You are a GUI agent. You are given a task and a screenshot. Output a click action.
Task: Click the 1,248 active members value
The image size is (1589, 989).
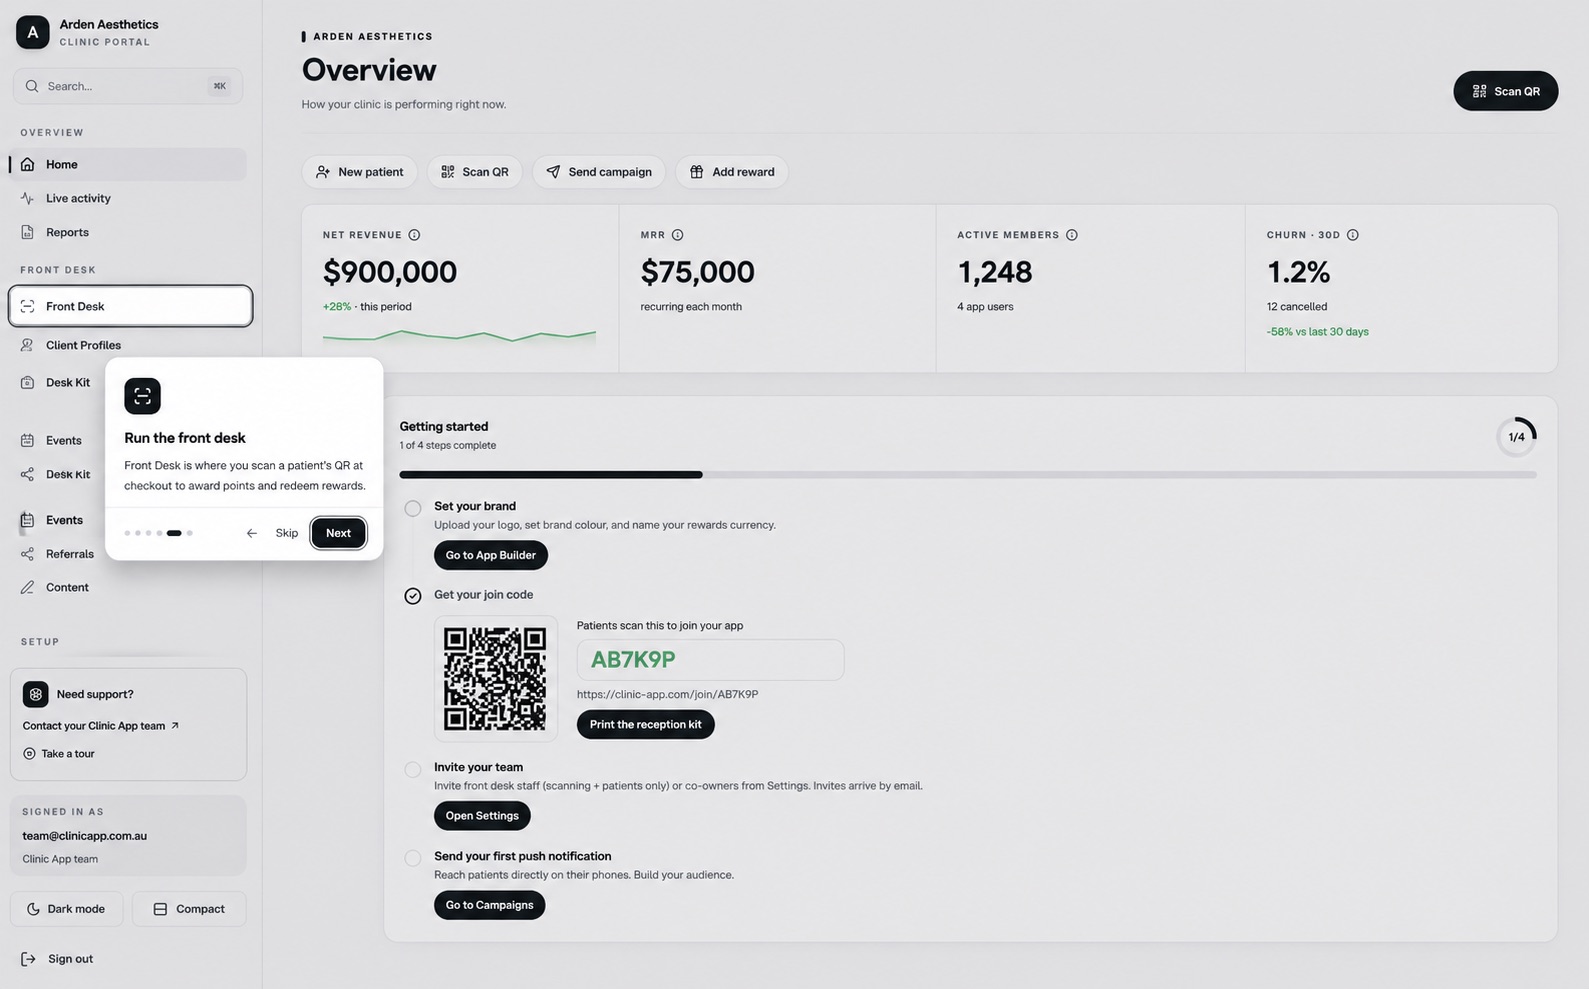click(994, 272)
